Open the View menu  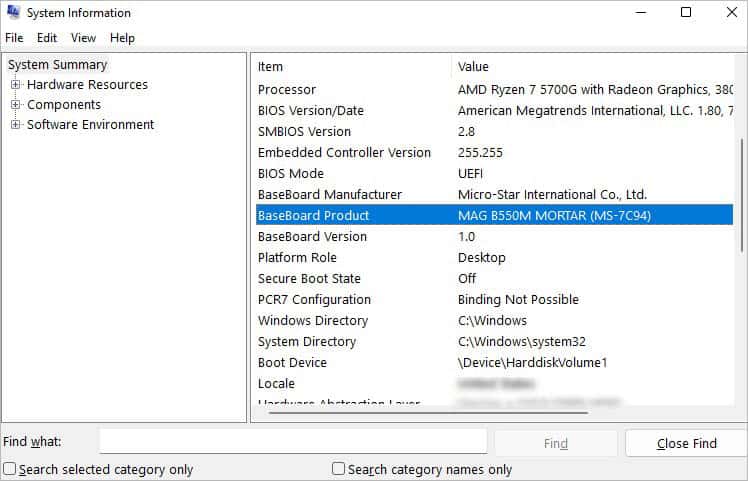pos(83,38)
